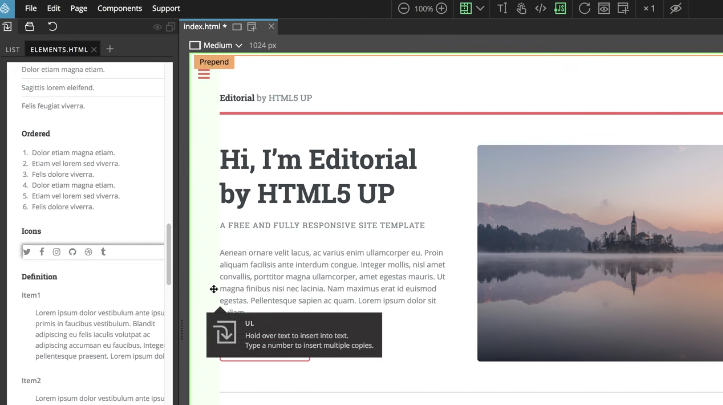Zoom in with the plus icon

click(441, 8)
